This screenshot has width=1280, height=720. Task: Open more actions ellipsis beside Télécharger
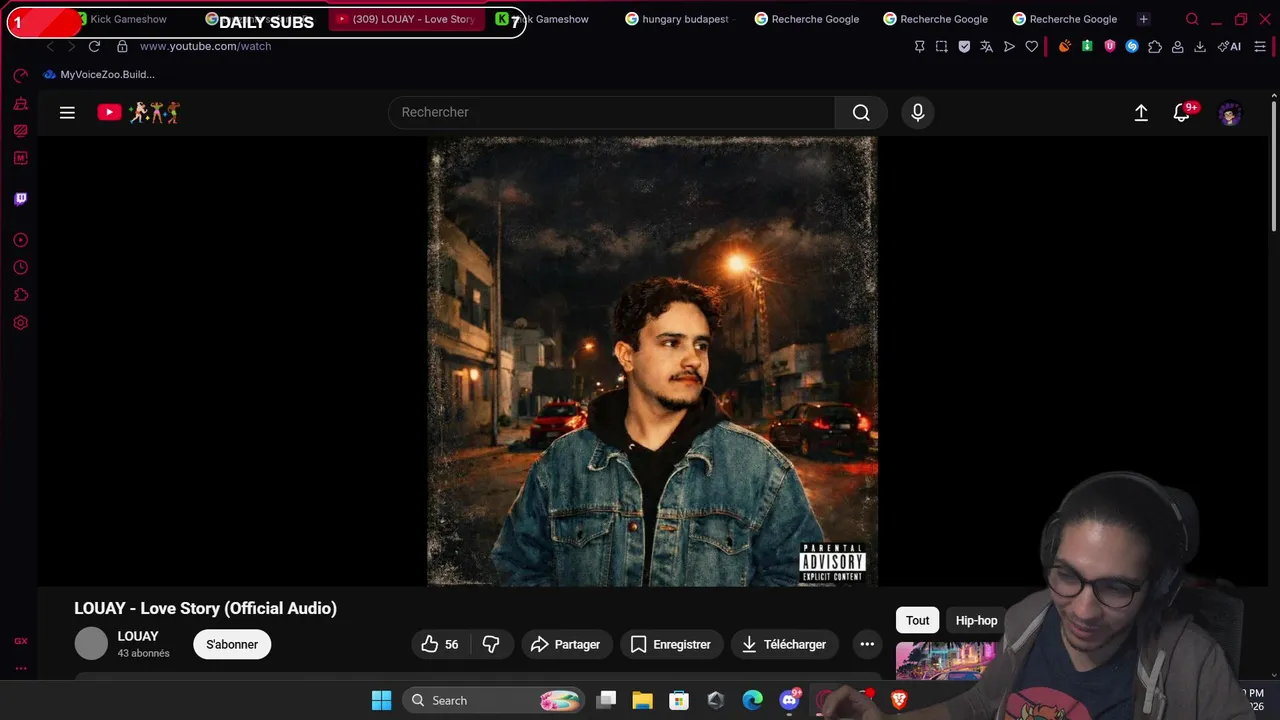867,644
